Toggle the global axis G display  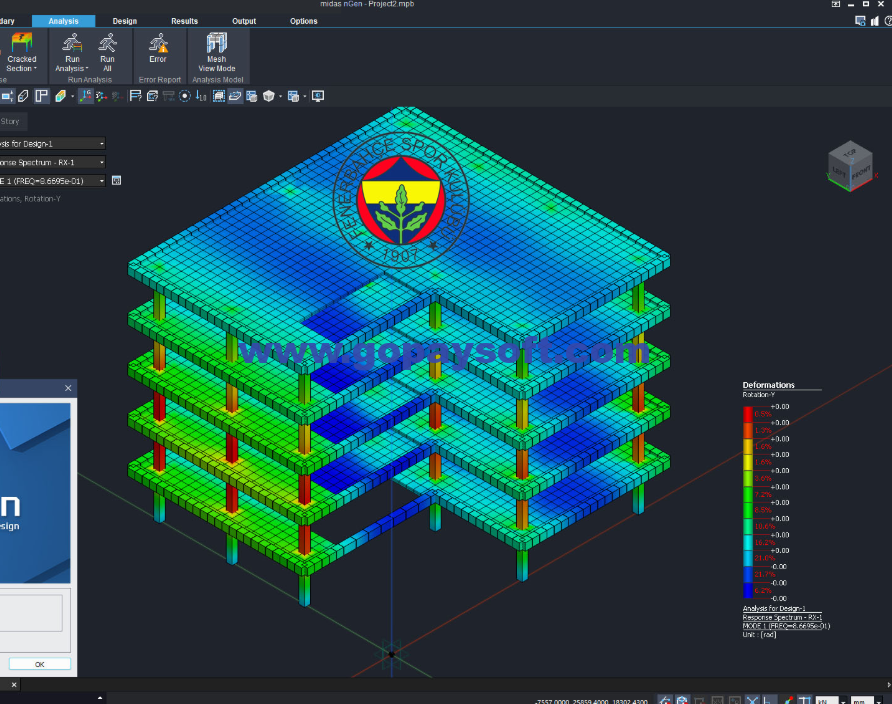coord(85,96)
